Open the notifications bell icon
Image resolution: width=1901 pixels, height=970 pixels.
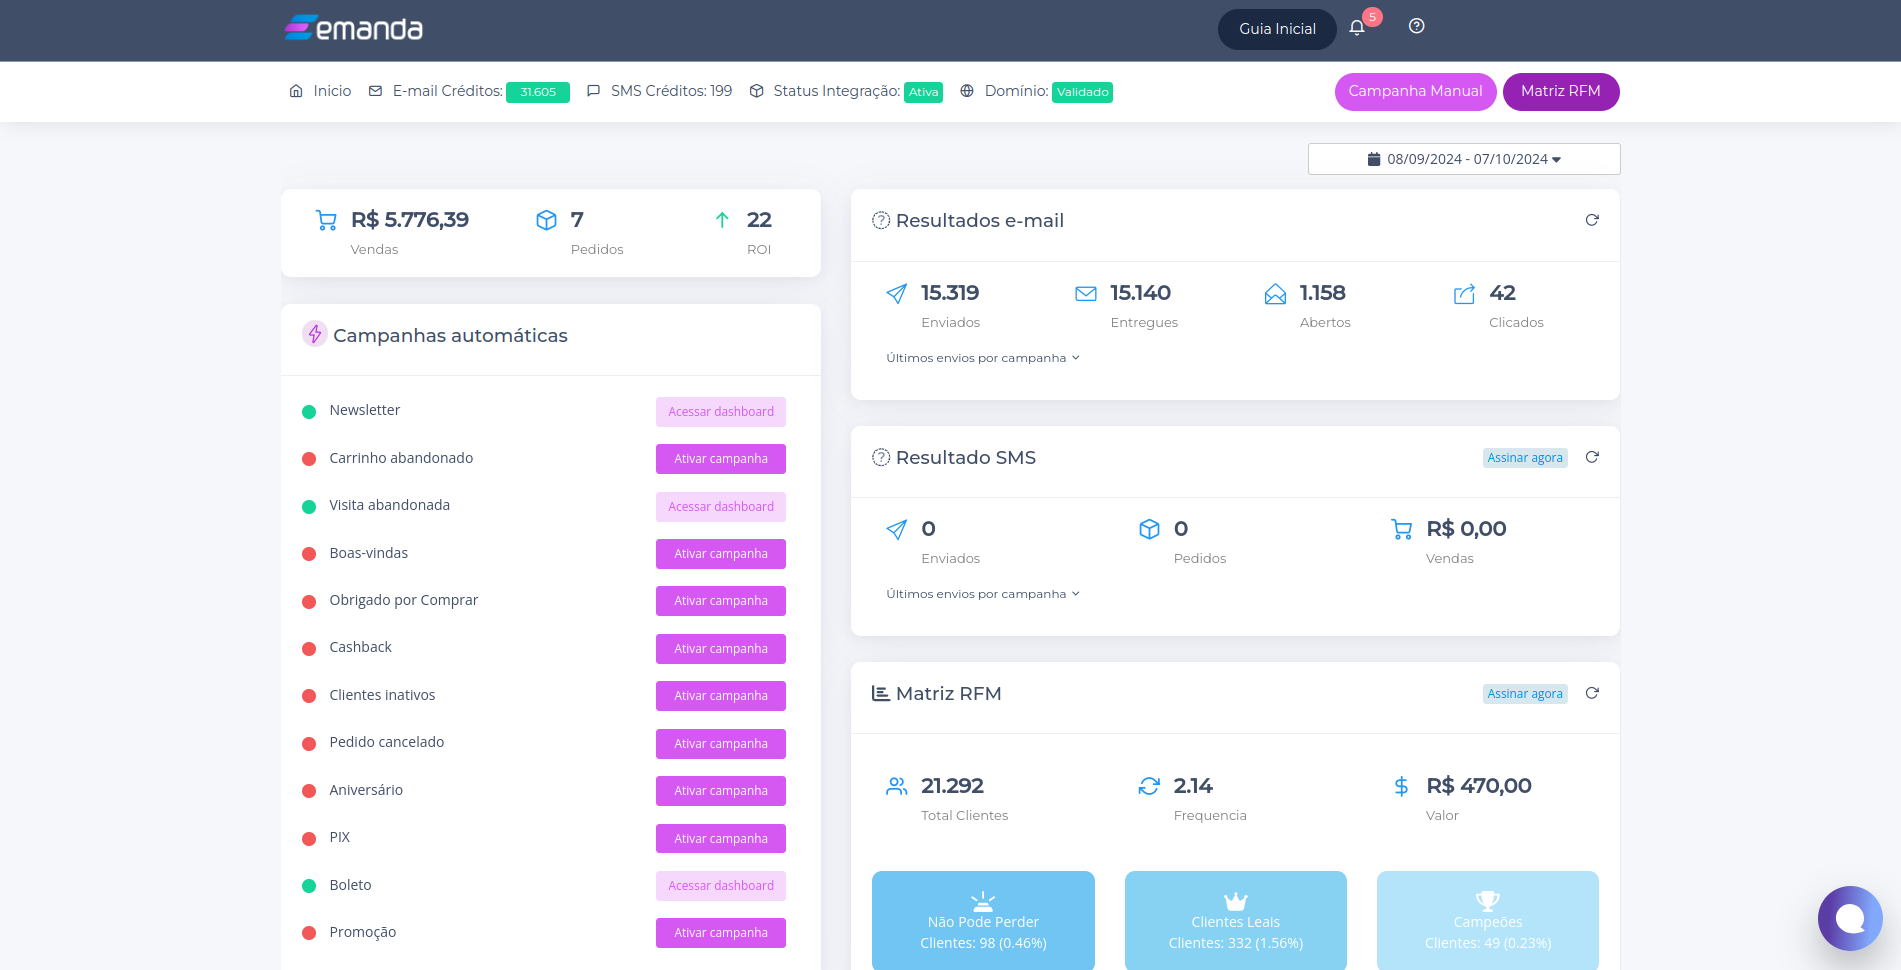coord(1356,28)
